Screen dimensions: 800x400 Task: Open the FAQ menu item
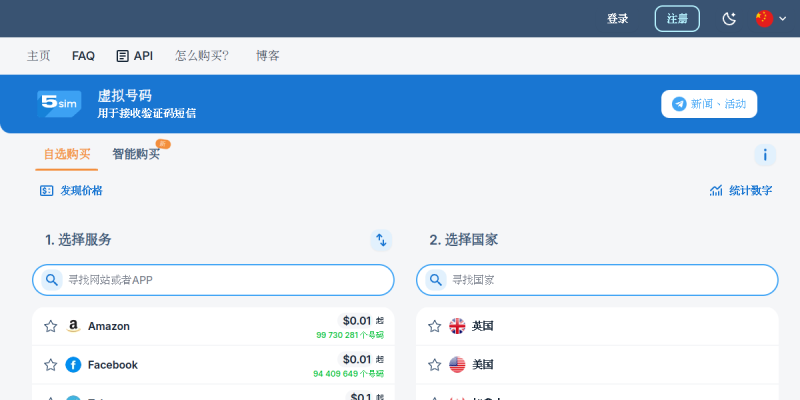tap(83, 56)
